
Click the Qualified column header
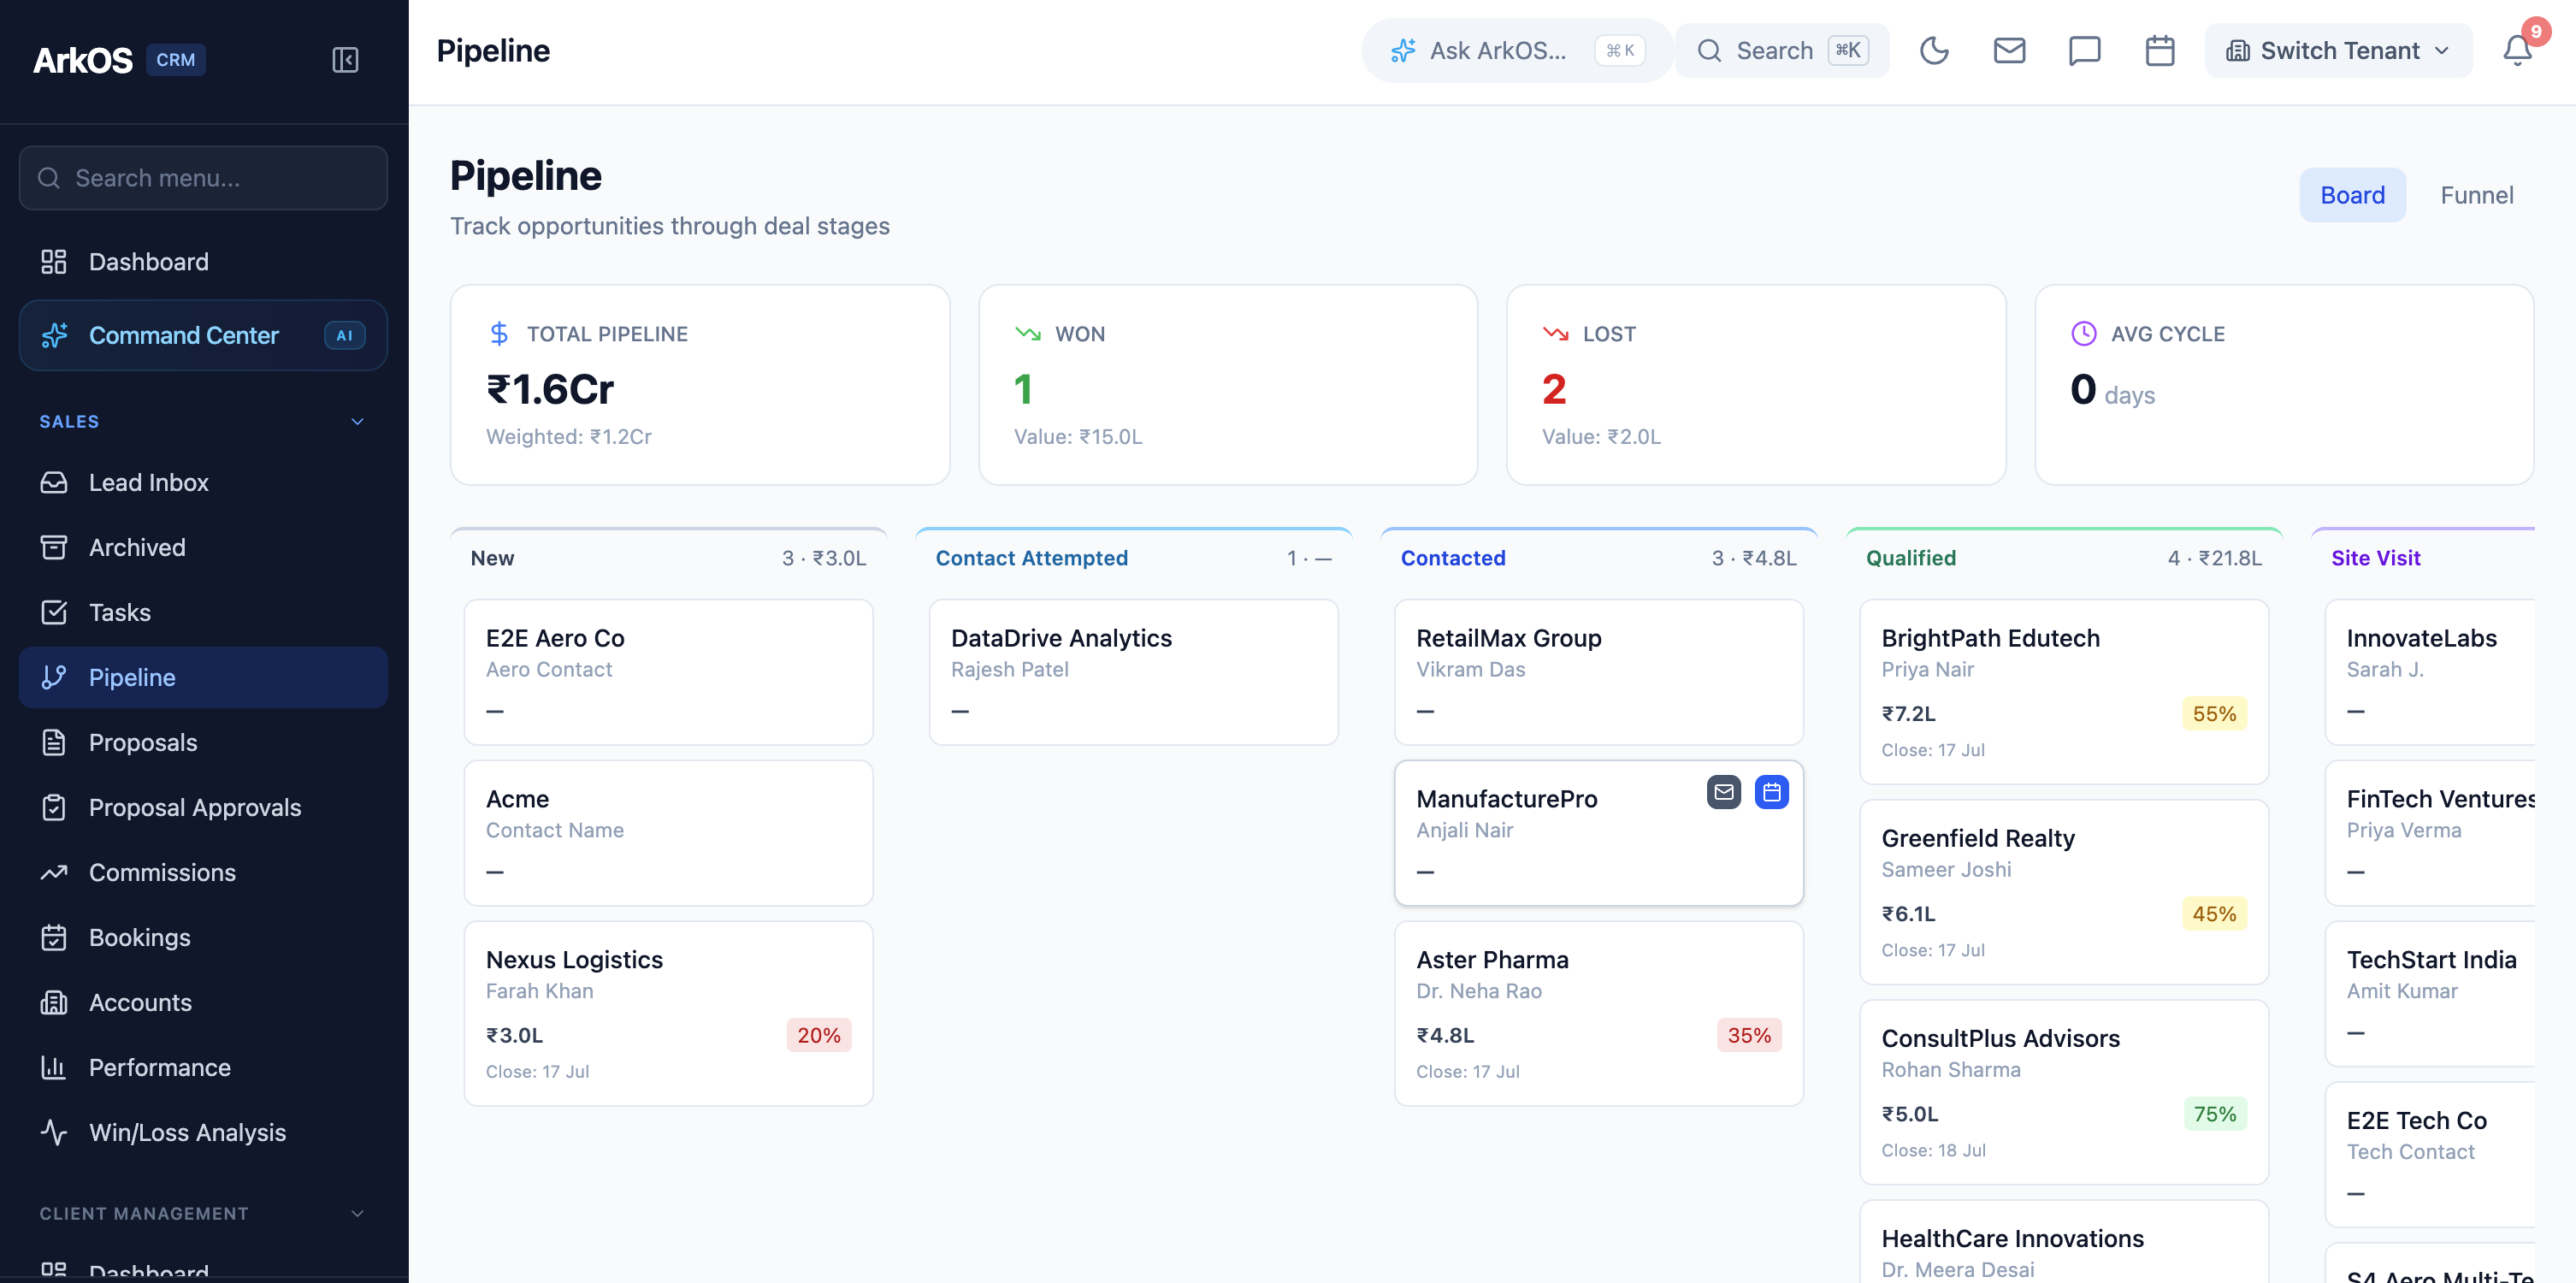click(x=2063, y=558)
